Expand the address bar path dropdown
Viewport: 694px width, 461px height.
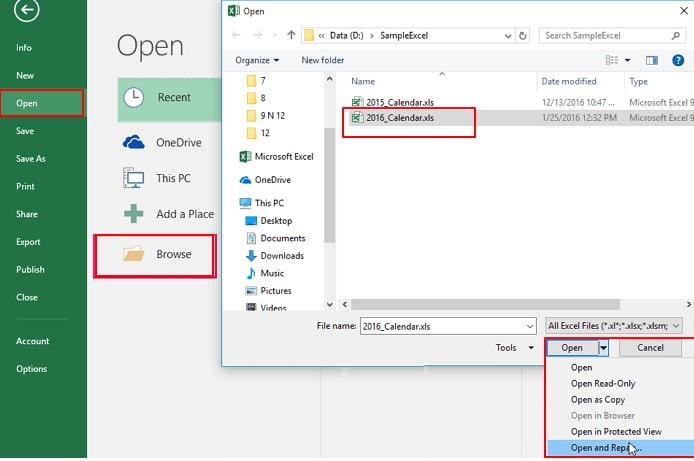(x=508, y=36)
